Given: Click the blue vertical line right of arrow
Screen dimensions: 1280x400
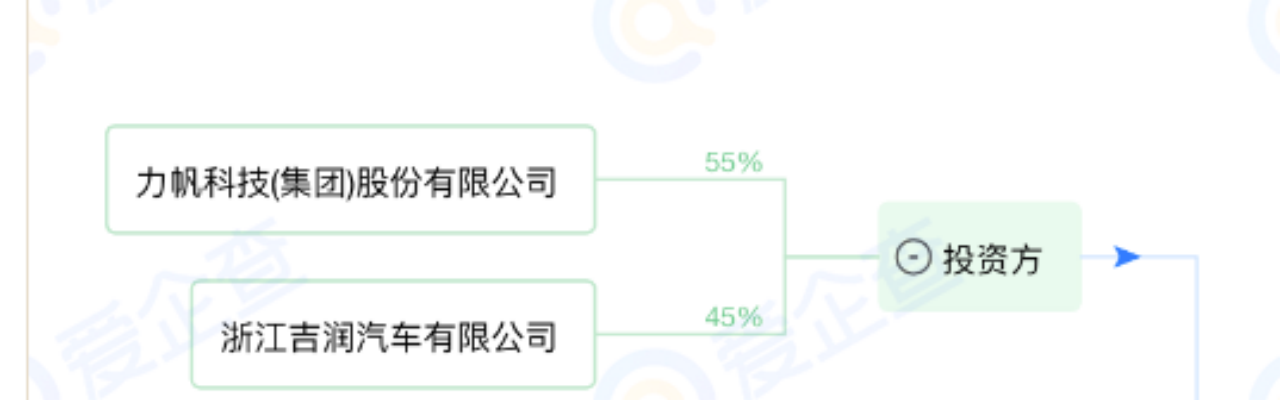Looking at the screenshot, I should coord(1196,328).
